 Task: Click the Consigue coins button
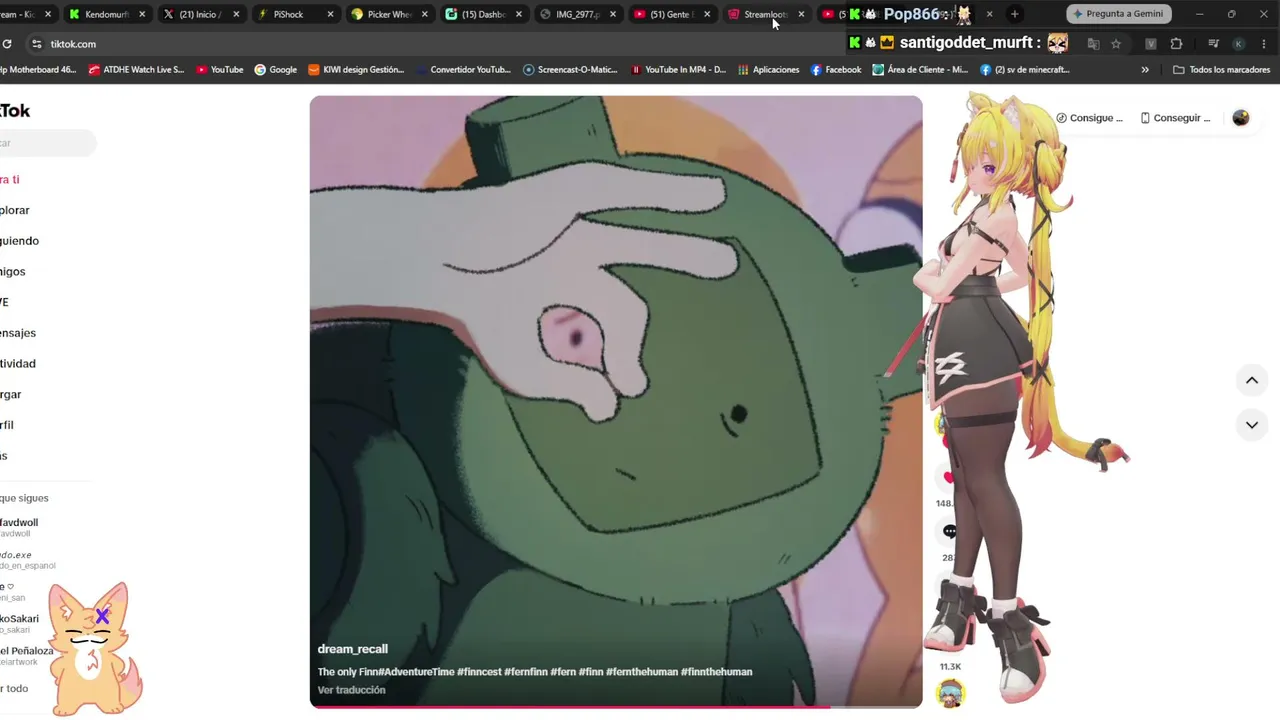pyautogui.click(x=1090, y=118)
